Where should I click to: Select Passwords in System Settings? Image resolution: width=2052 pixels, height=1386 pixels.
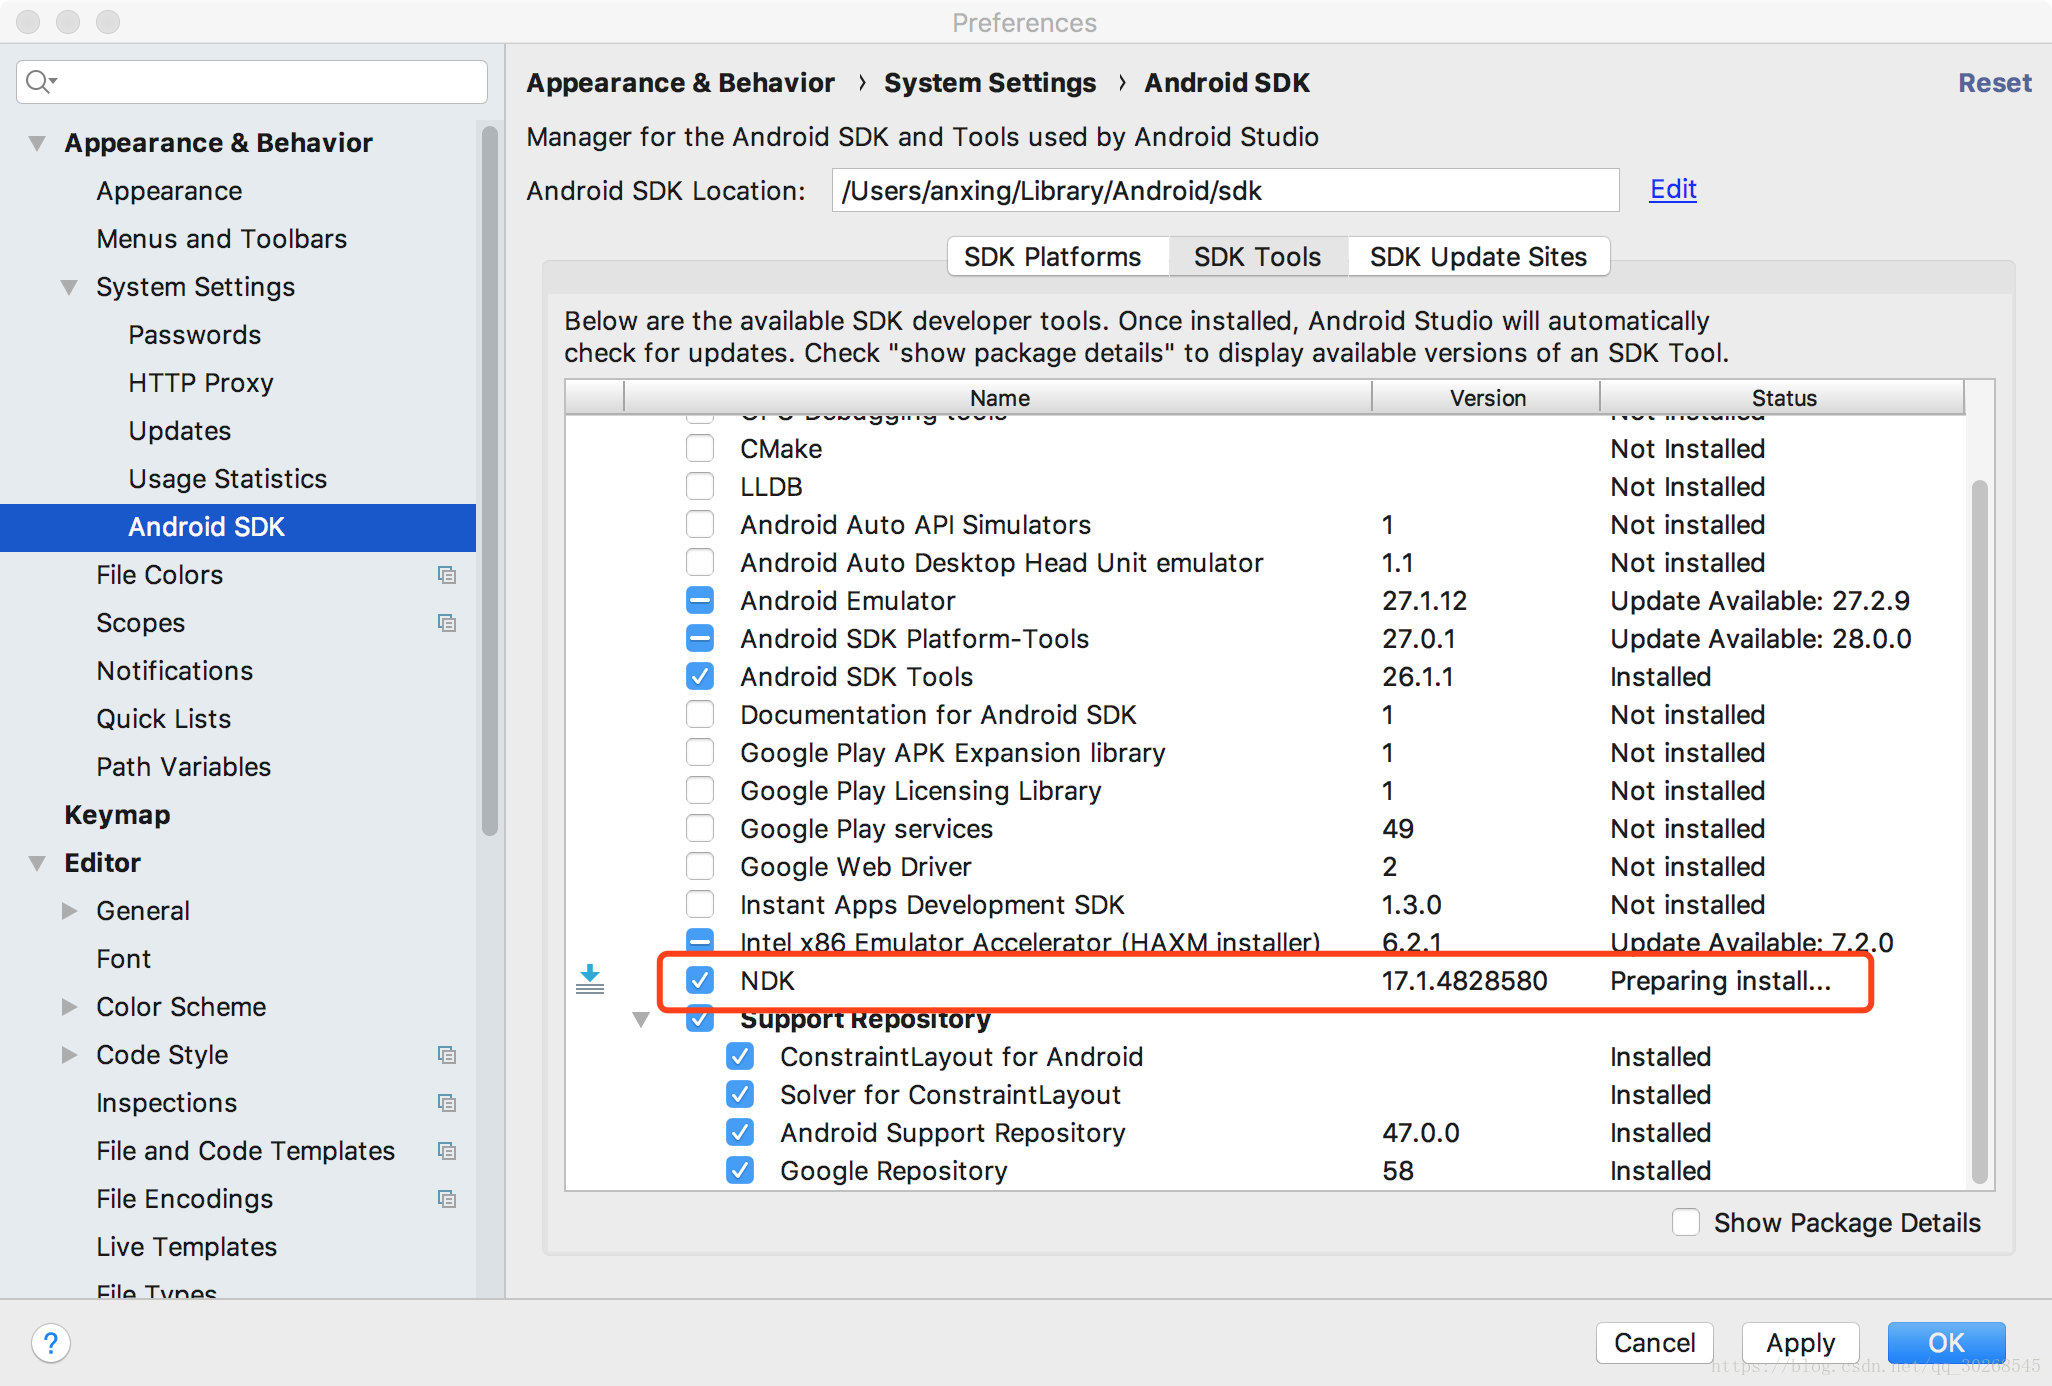click(x=194, y=335)
